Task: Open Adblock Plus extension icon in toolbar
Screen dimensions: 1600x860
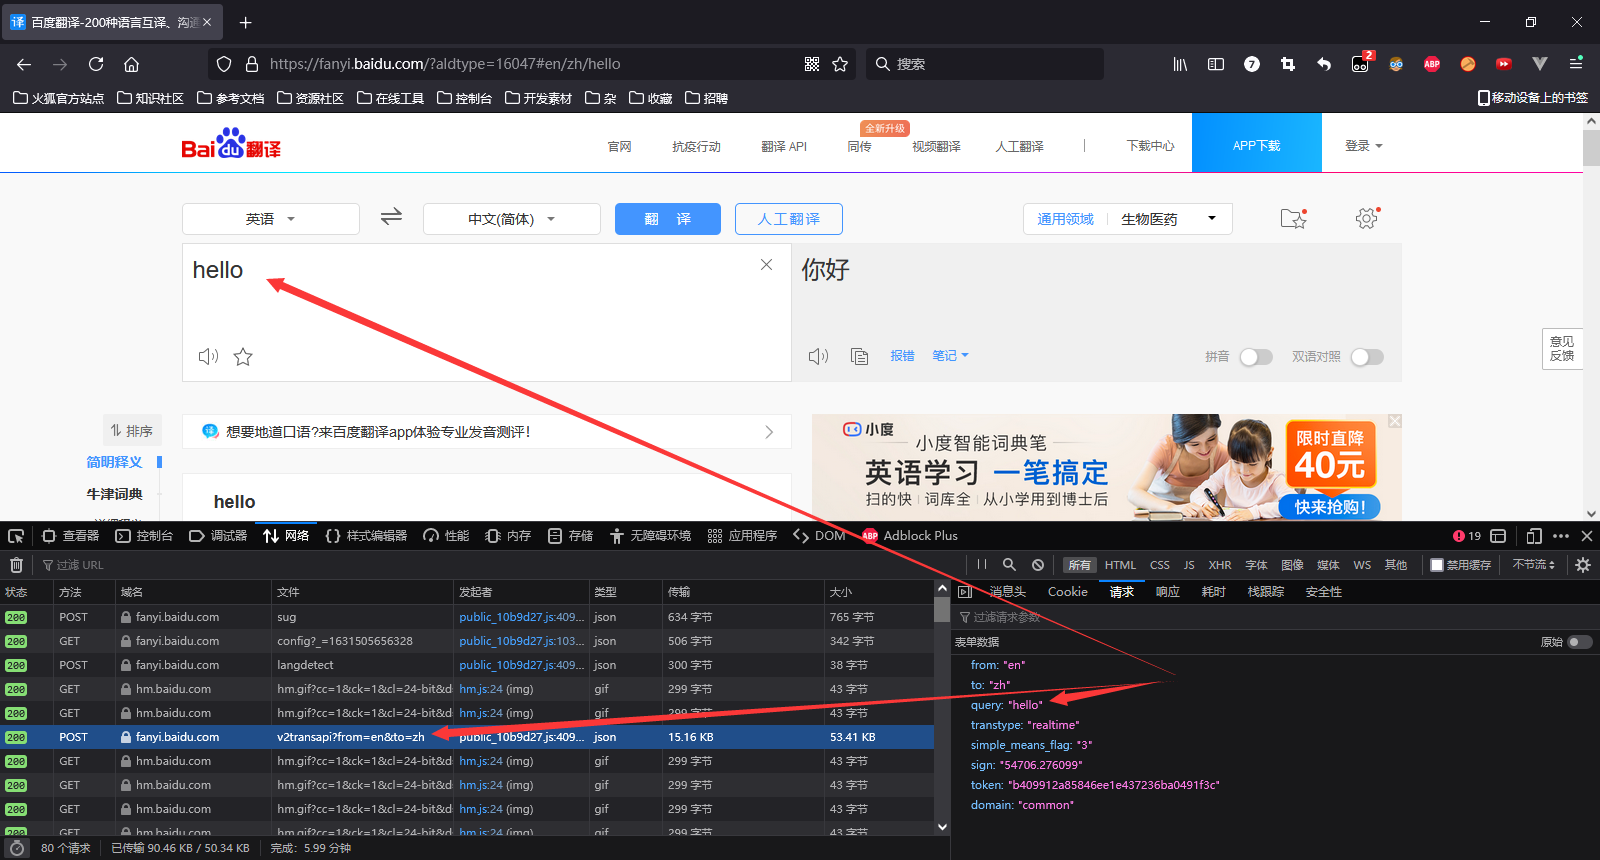Action: click(1432, 64)
